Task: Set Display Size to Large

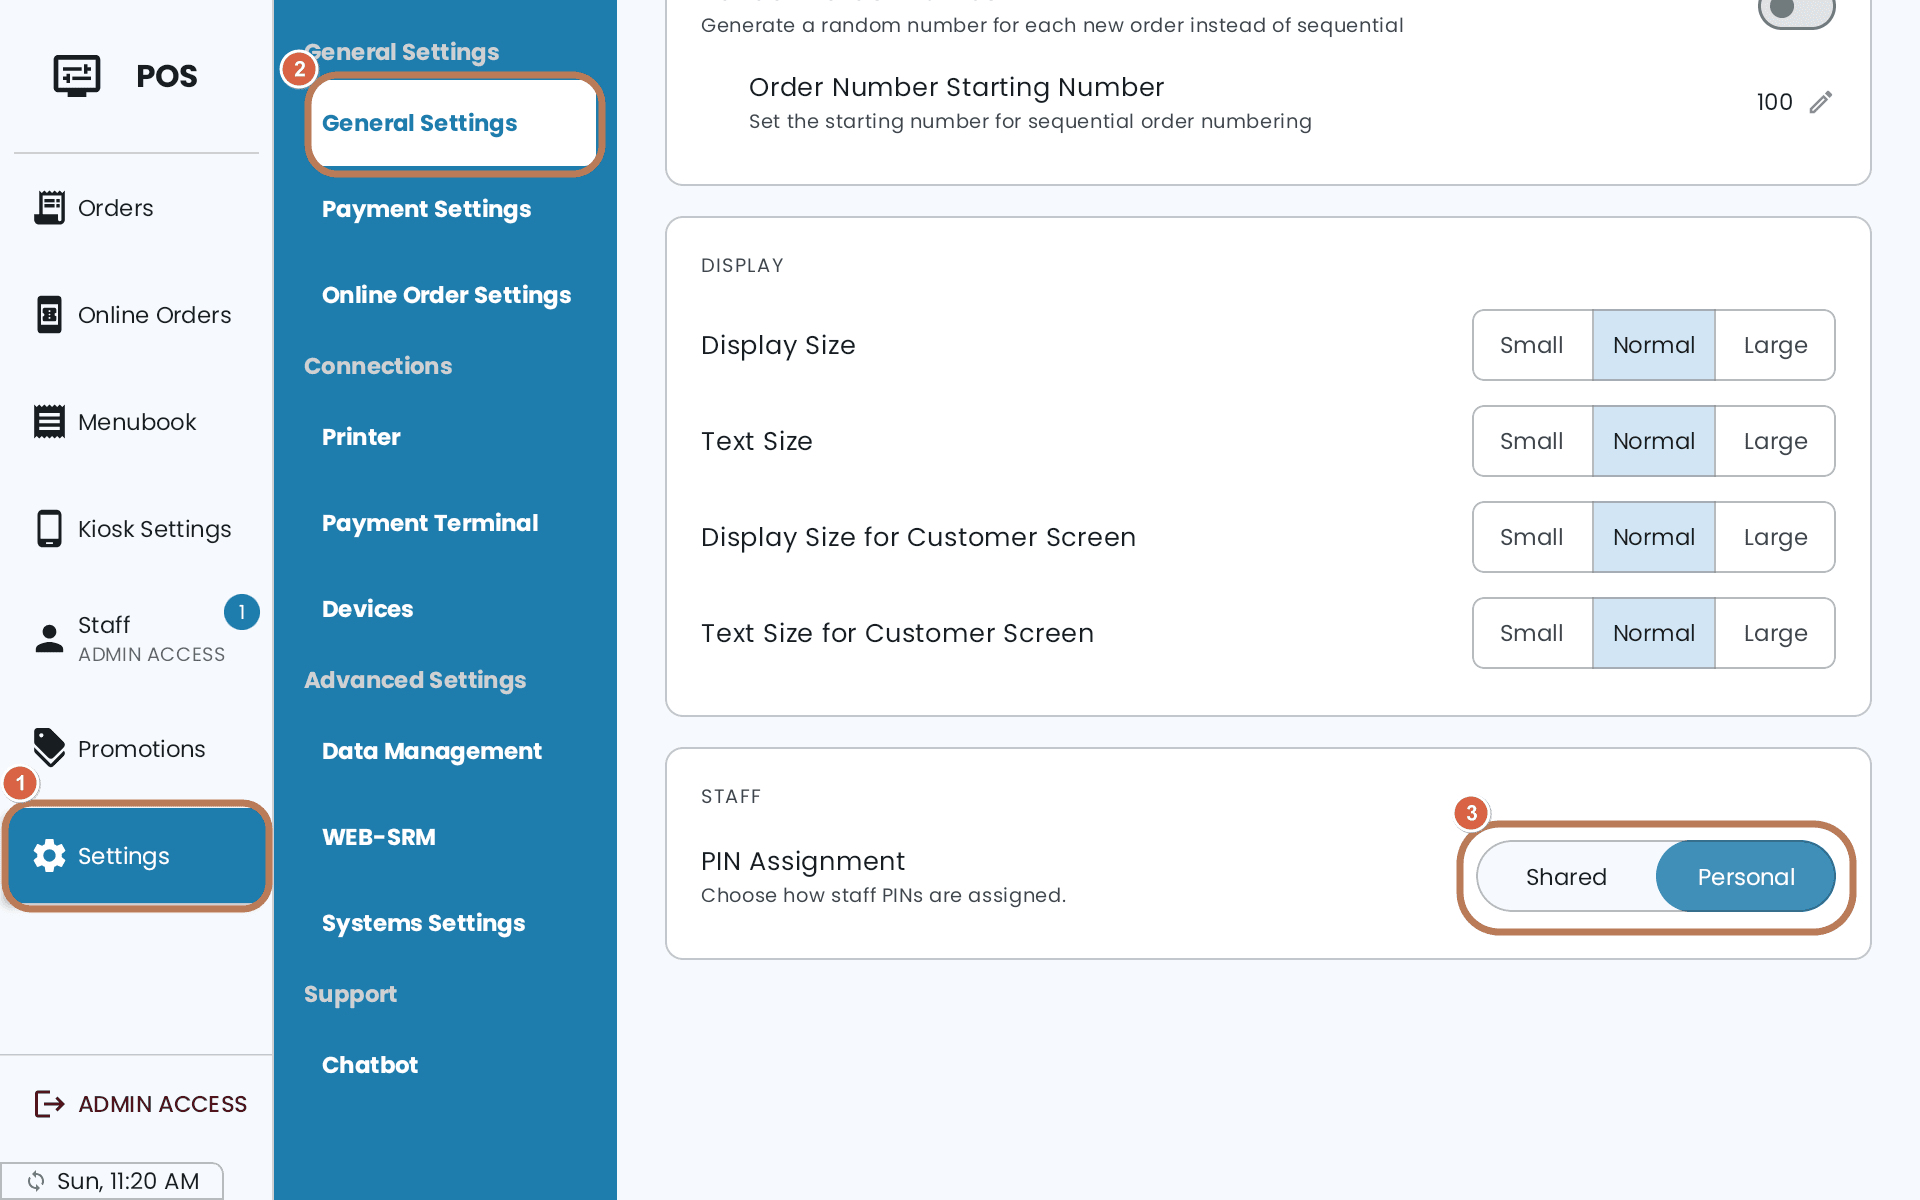Action: pos(1775,345)
